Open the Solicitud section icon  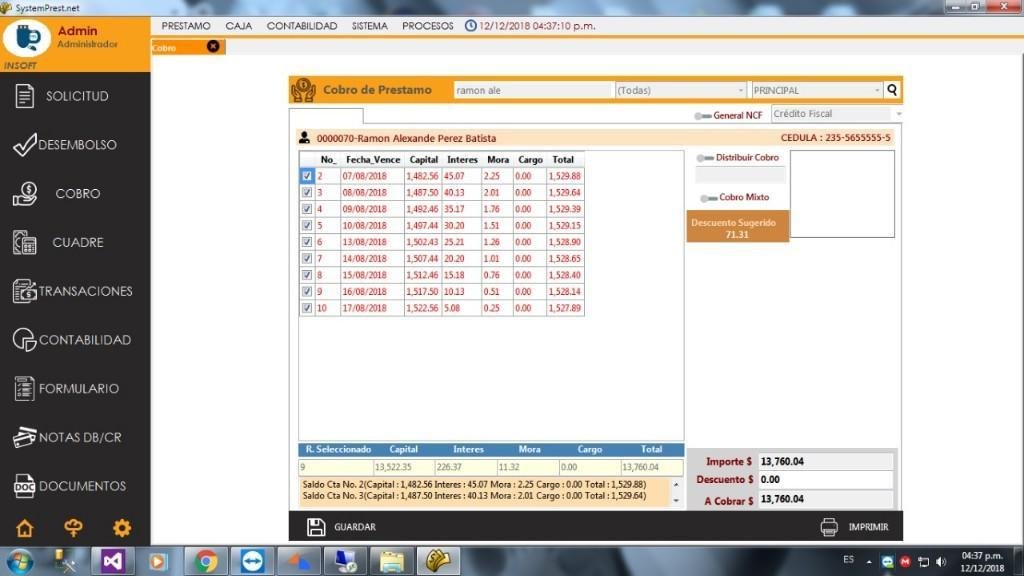click(x=24, y=96)
